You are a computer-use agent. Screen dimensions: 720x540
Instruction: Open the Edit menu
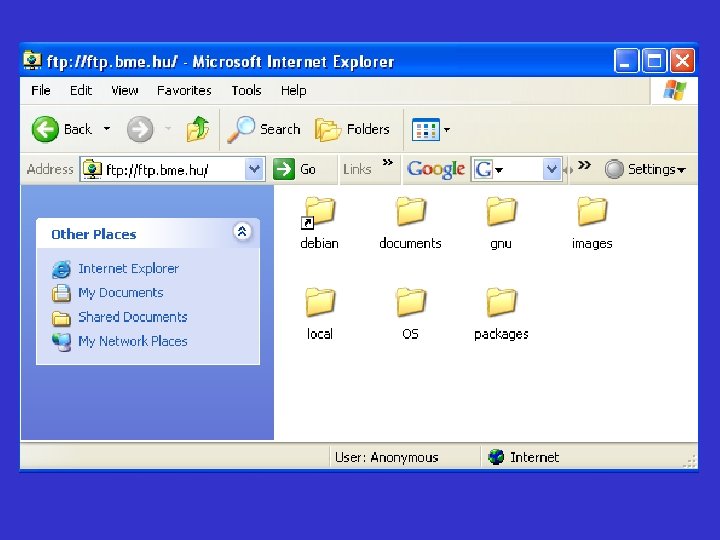click(x=81, y=90)
